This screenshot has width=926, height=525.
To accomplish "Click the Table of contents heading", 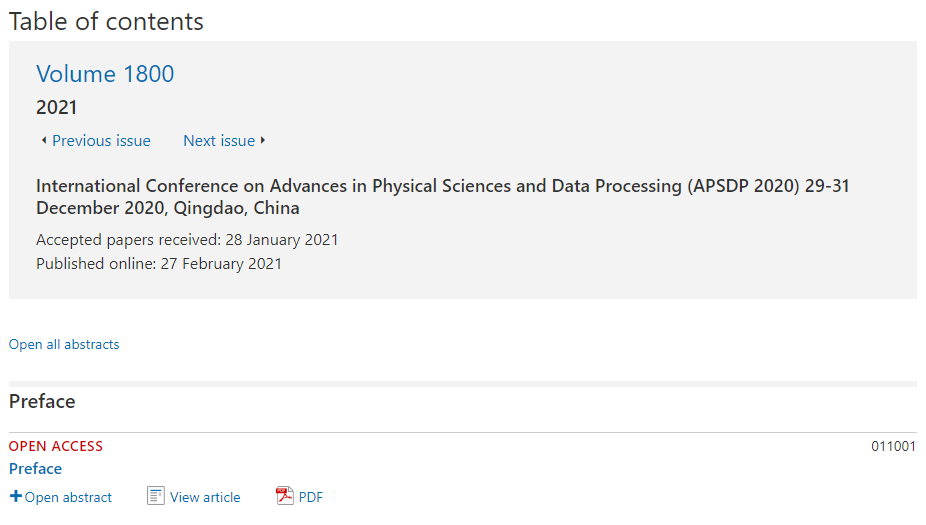I will point(106,22).
